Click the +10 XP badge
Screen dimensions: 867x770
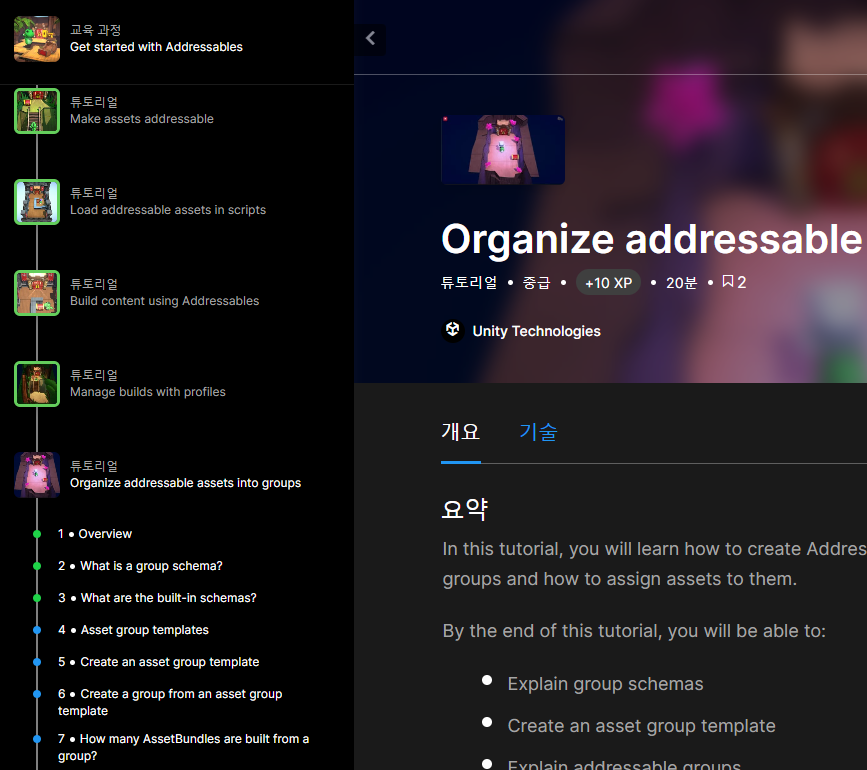pyautogui.click(x=608, y=283)
